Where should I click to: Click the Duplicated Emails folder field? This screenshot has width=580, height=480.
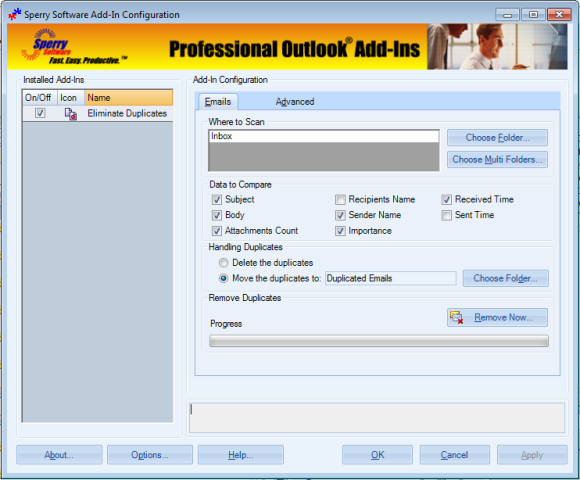tap(391, 278)
